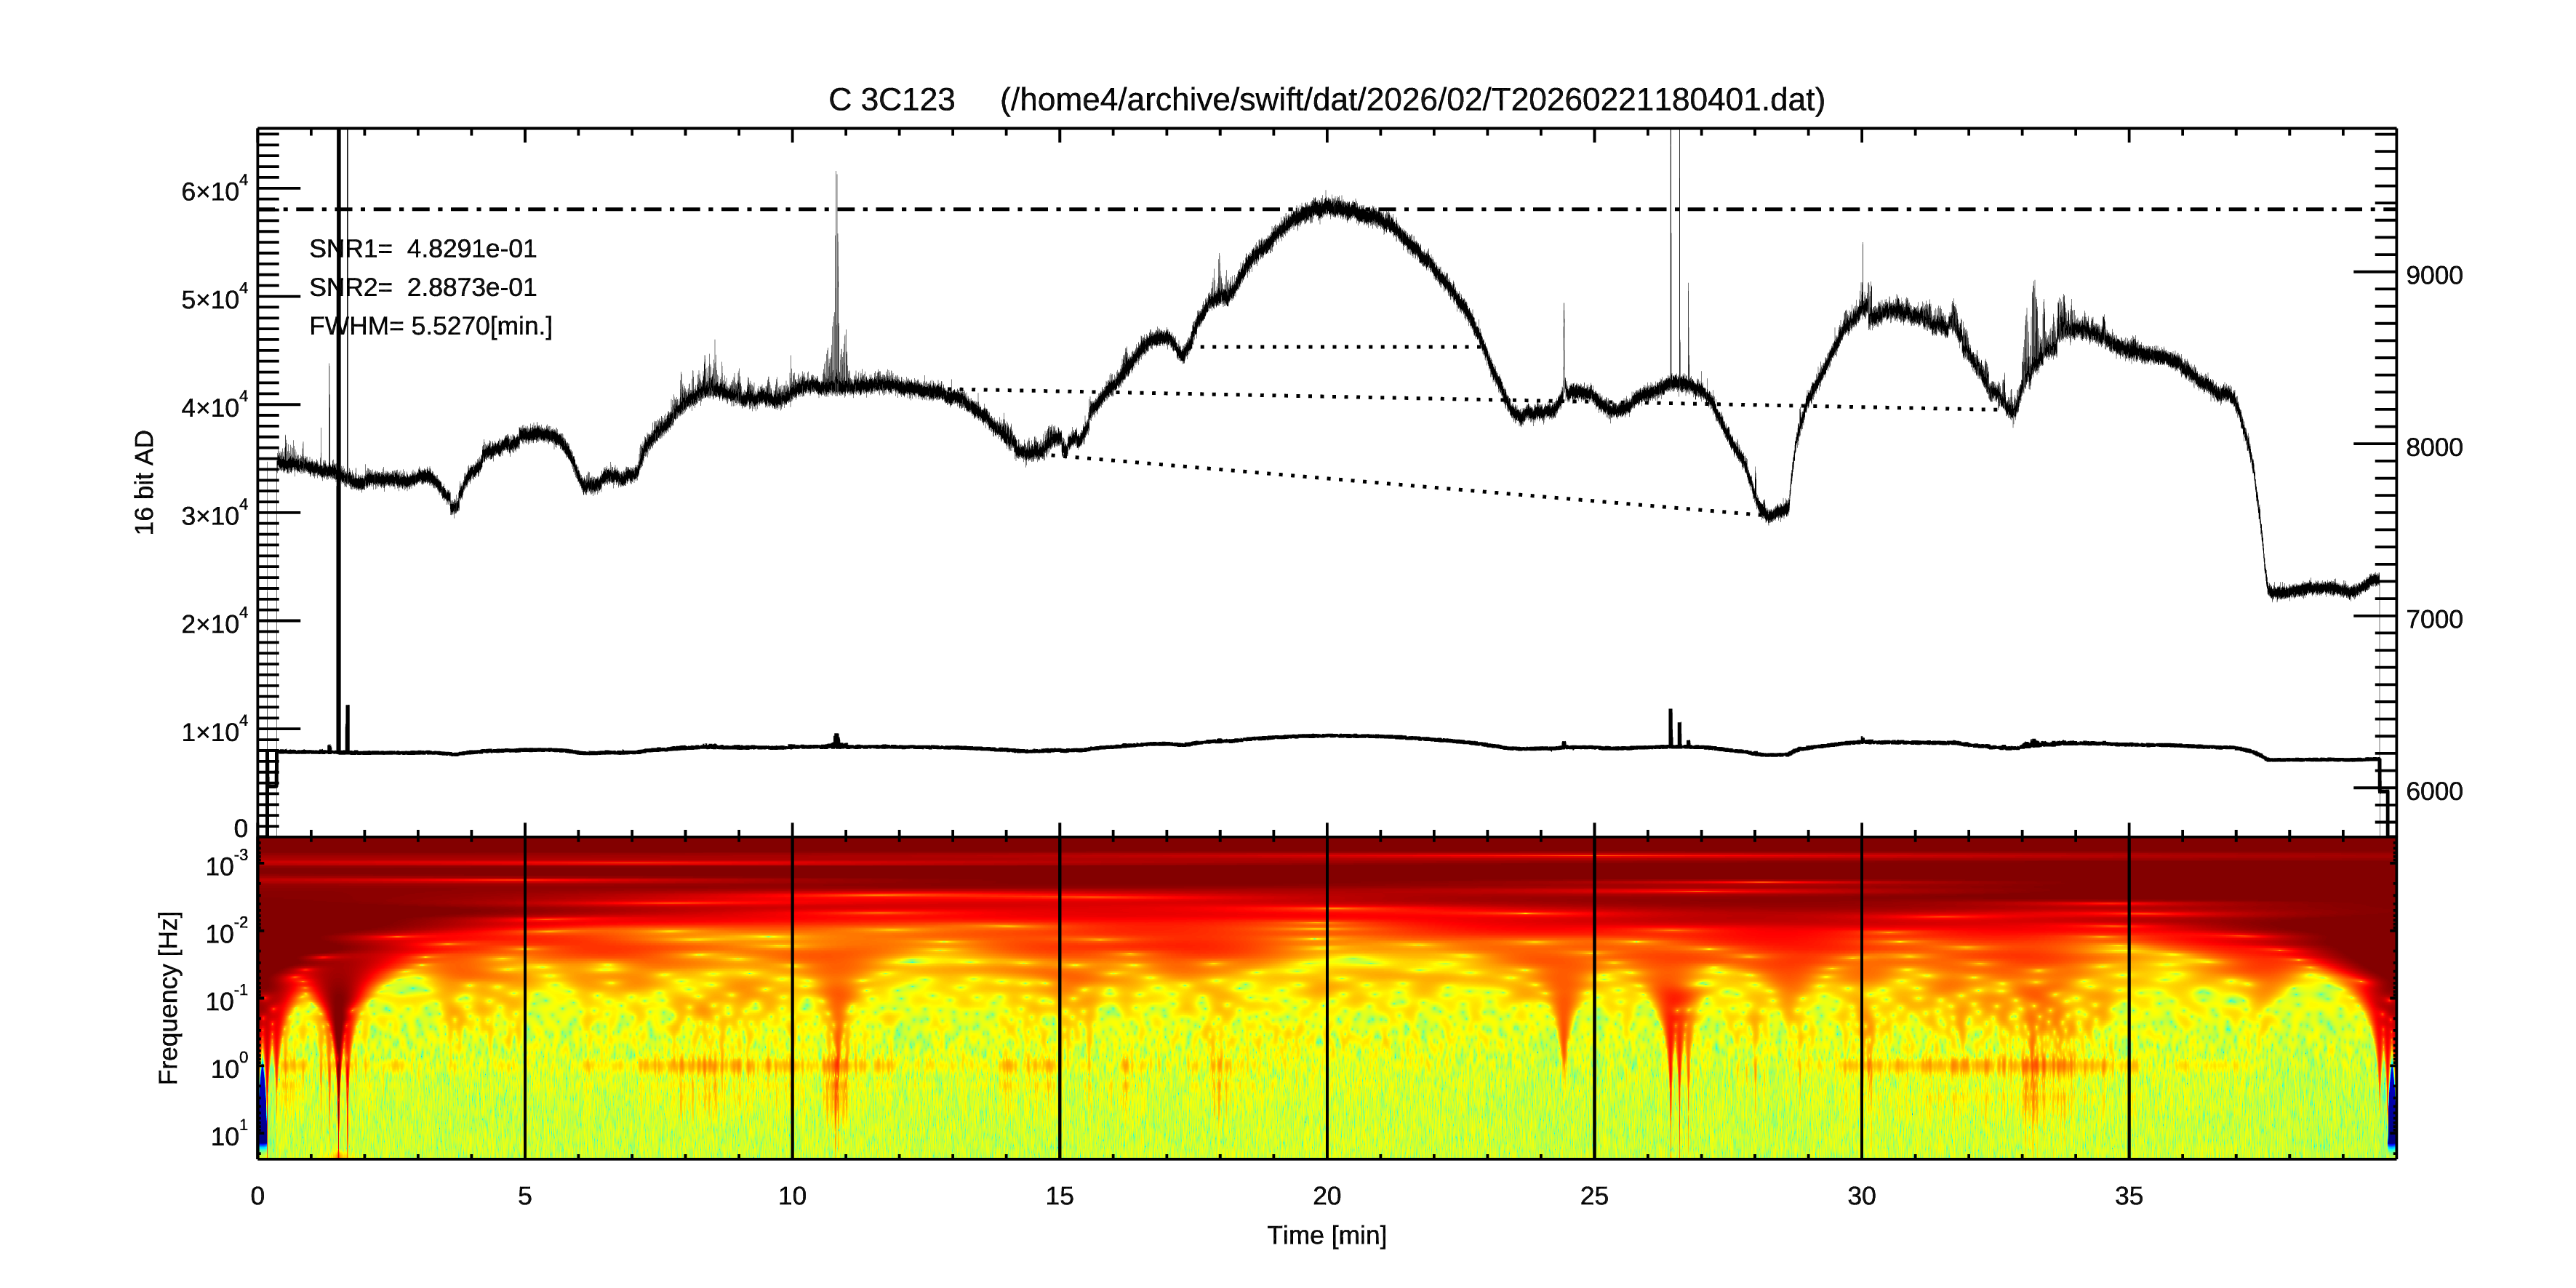Click the SNR1= 4.8291e-01 text
Screen dimensions: 2576x1288
[422, 249]
